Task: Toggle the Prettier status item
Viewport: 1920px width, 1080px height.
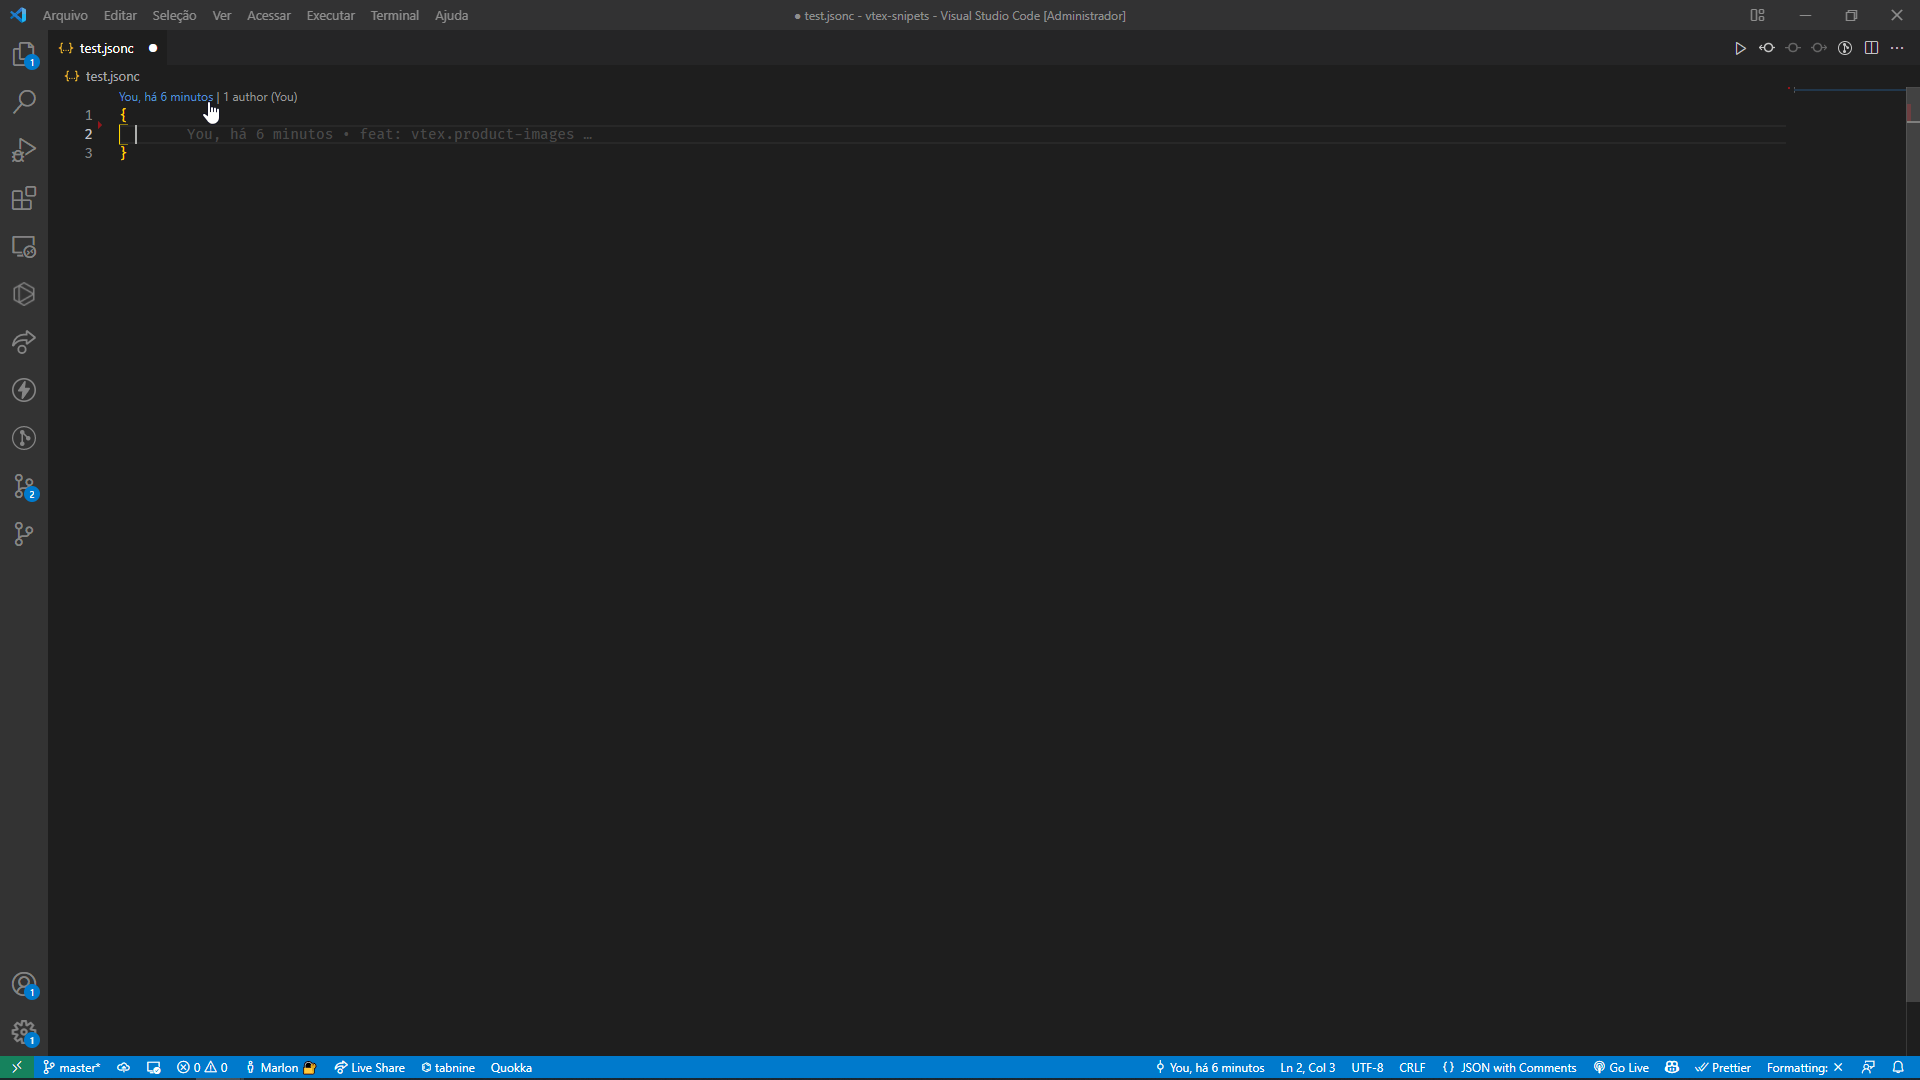Action: point(1723,1067)
